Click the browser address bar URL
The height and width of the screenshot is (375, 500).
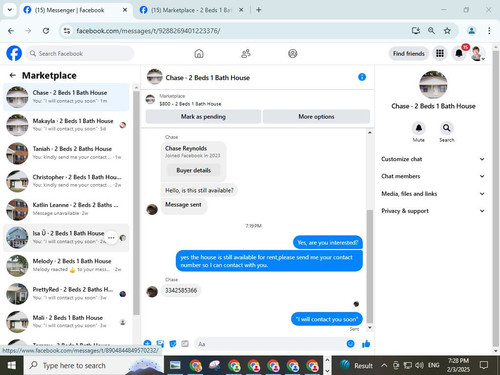click(148, 31)
